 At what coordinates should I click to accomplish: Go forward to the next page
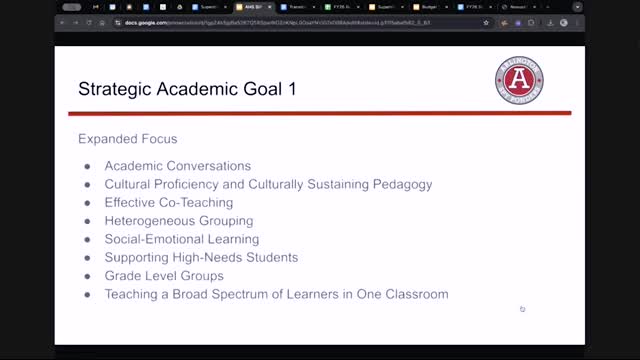[76, 23]
